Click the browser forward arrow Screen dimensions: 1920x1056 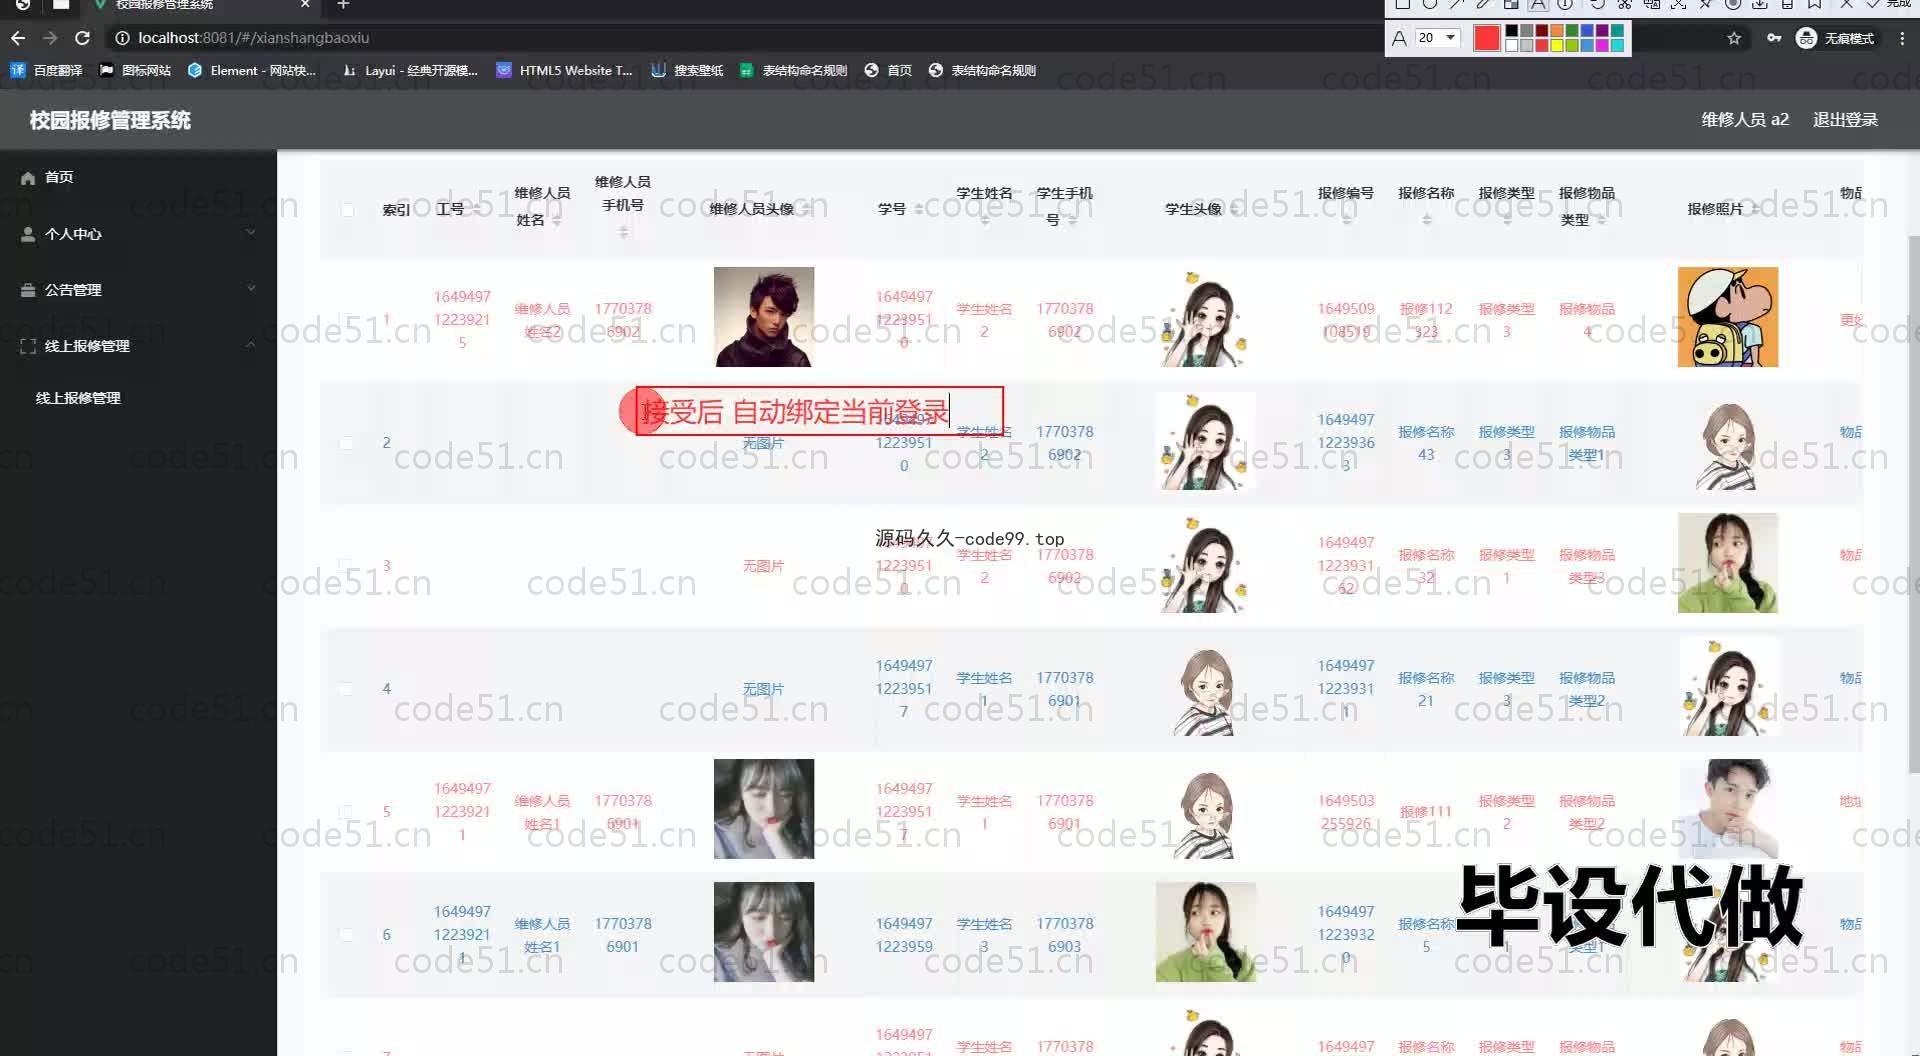(x=50, y=38)
